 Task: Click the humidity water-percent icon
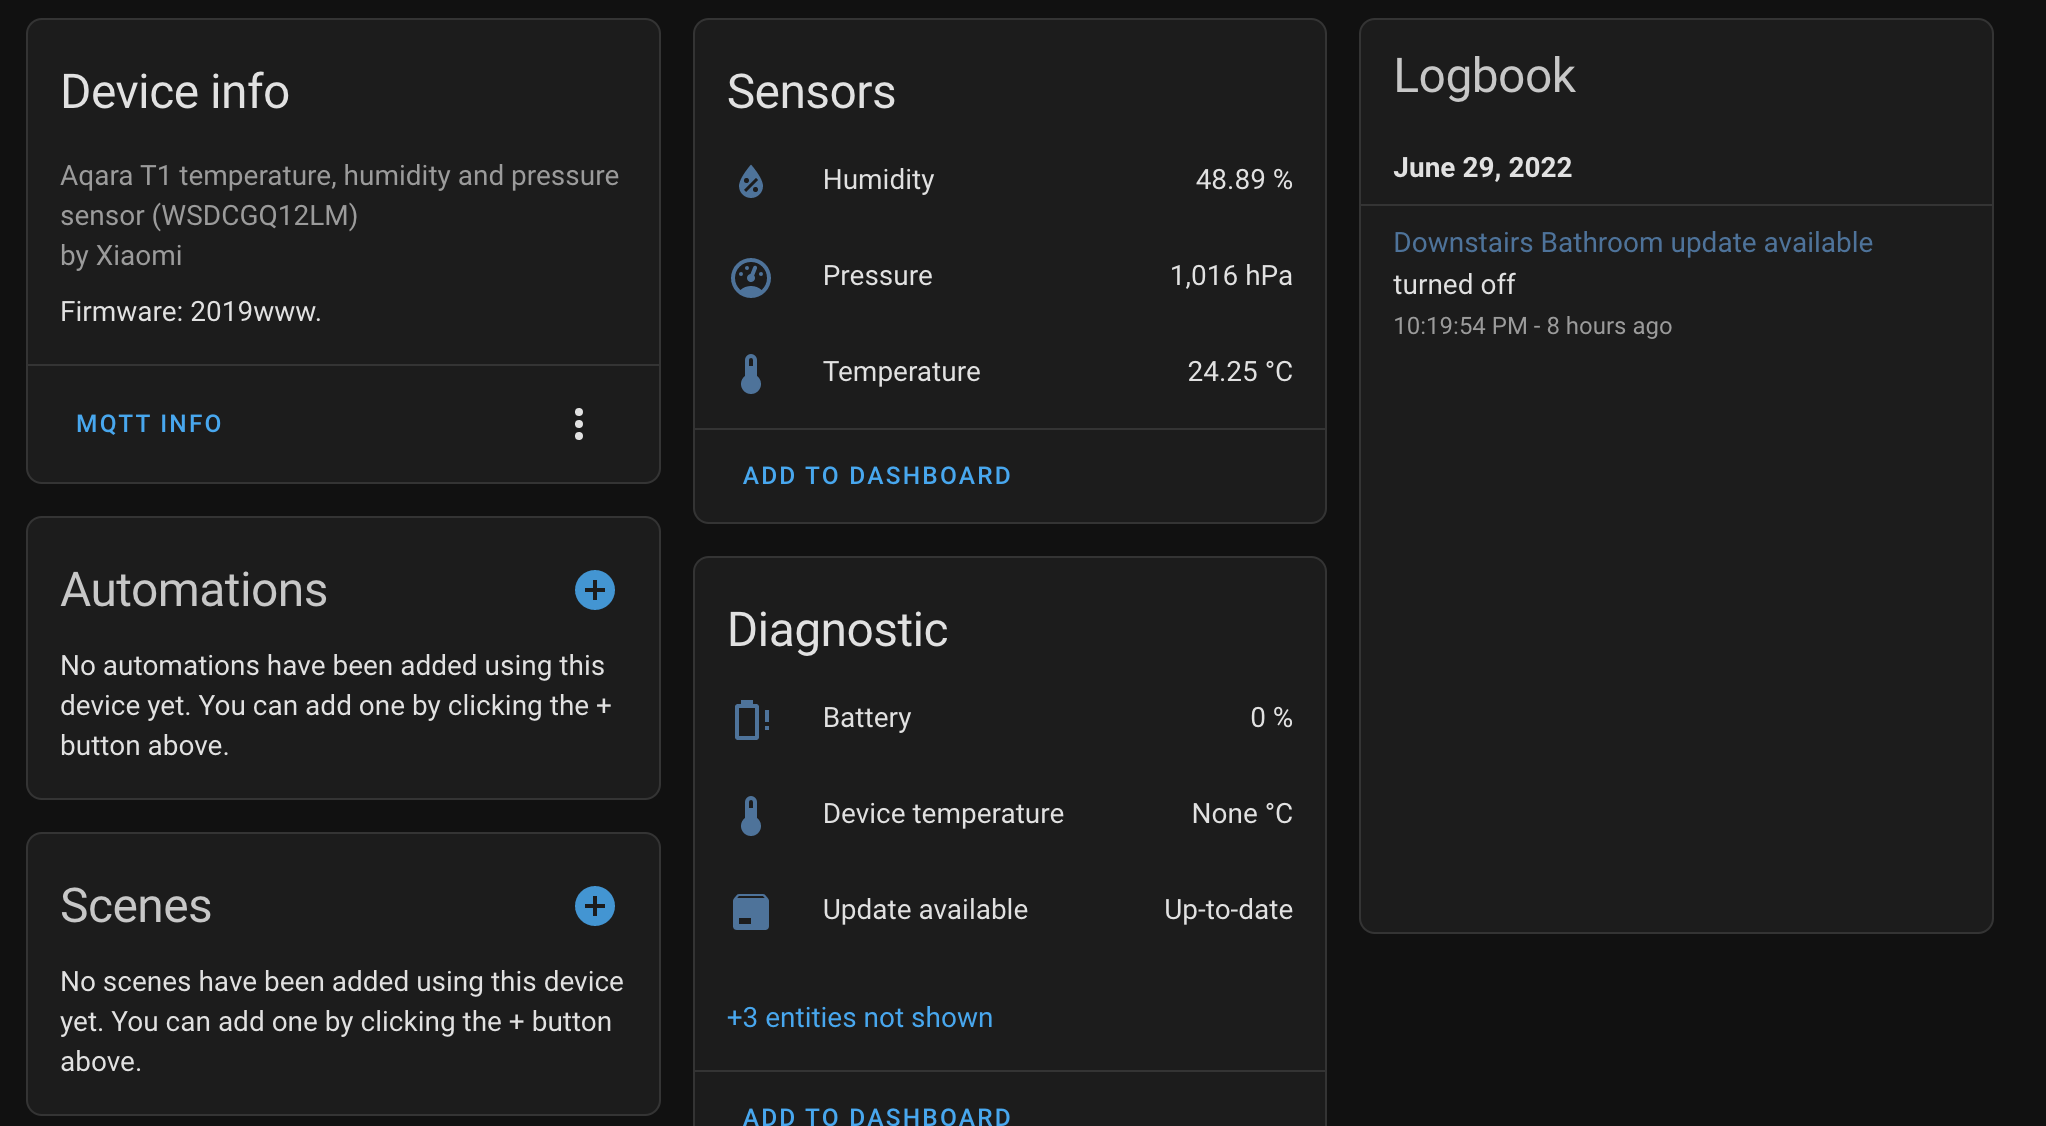[x=750, y=181]
